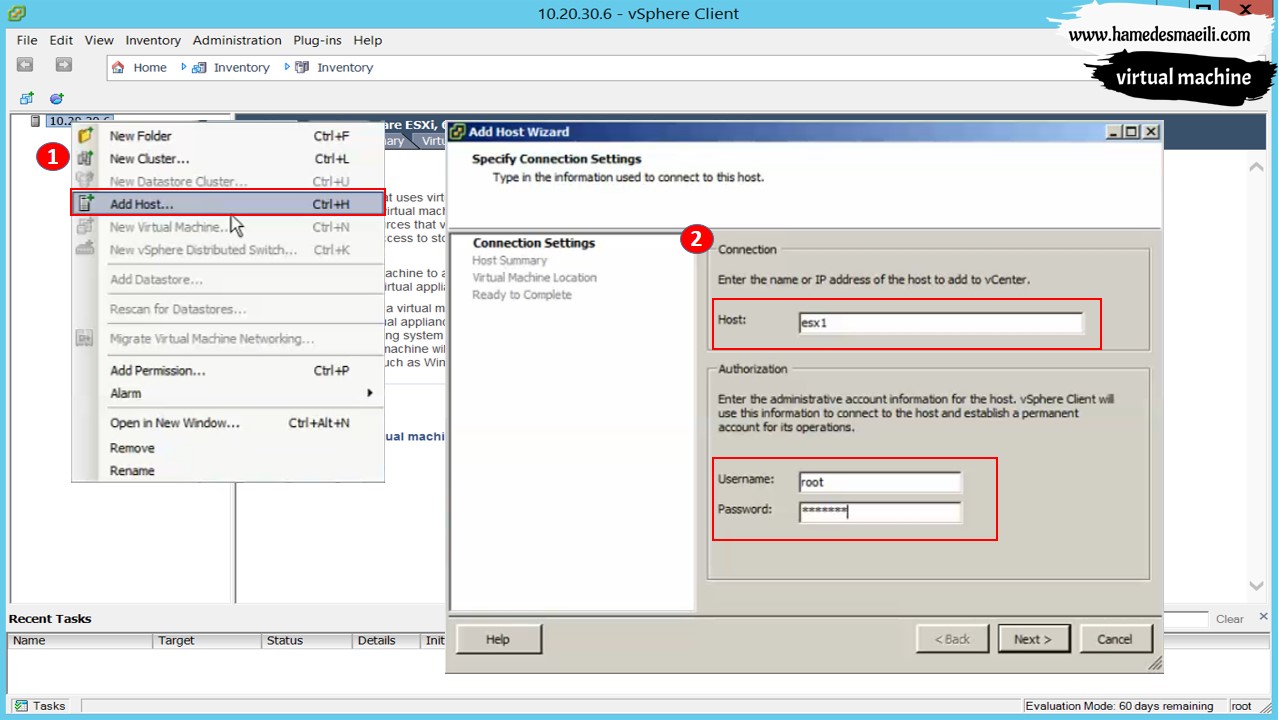The width and height of the screenshot is (1280, 720).
Task: Click the Details column header
Action: [387, 640]
